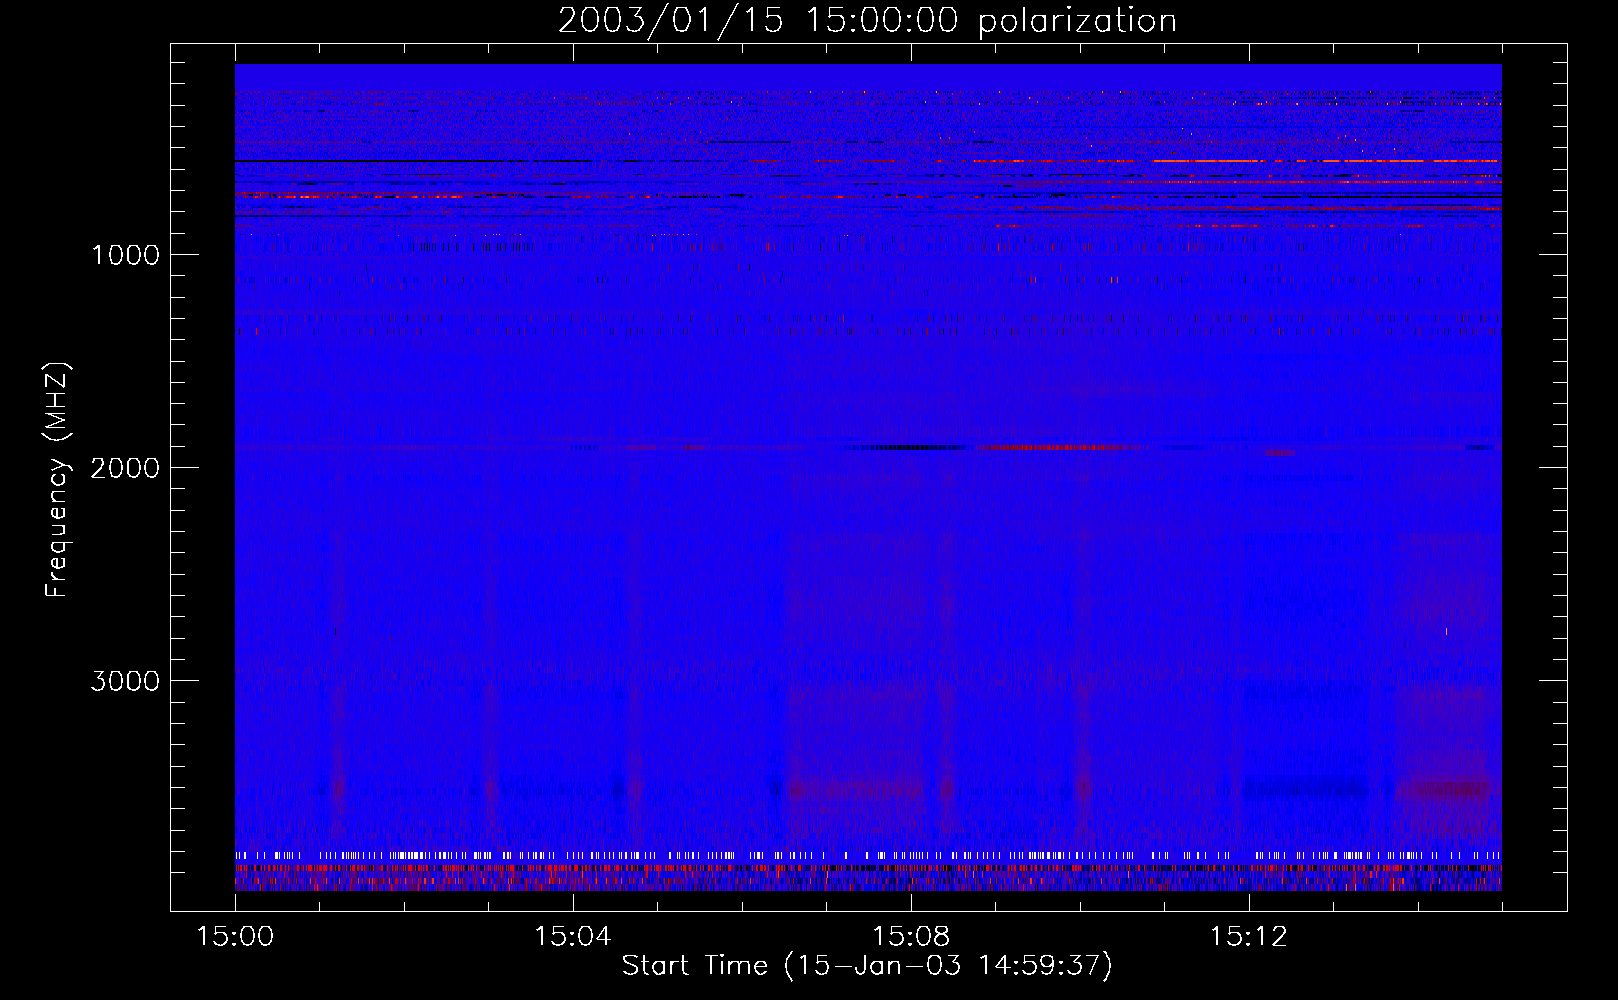Click the 15:08 time tick label
Image resolution: width=1618 pixels, height=1000 pixels.
pyautogui.click(x=911, y=937)
